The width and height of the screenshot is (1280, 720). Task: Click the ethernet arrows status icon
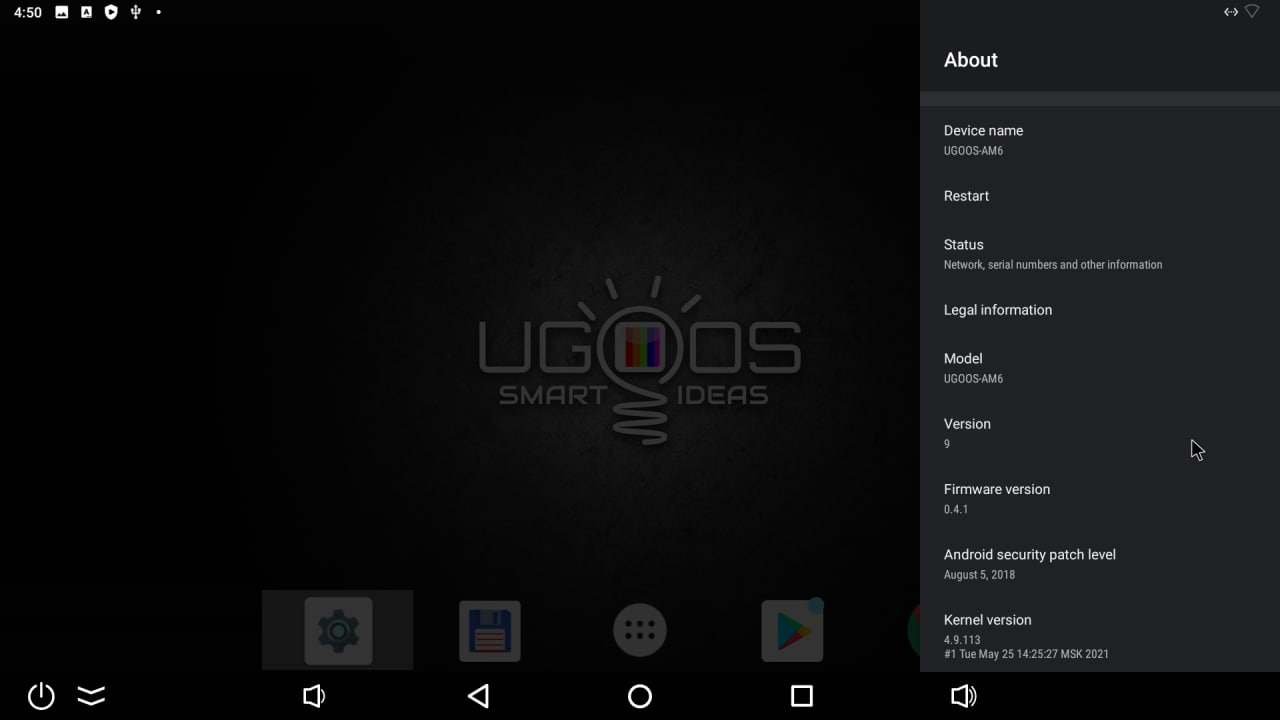click(1231, 12)
